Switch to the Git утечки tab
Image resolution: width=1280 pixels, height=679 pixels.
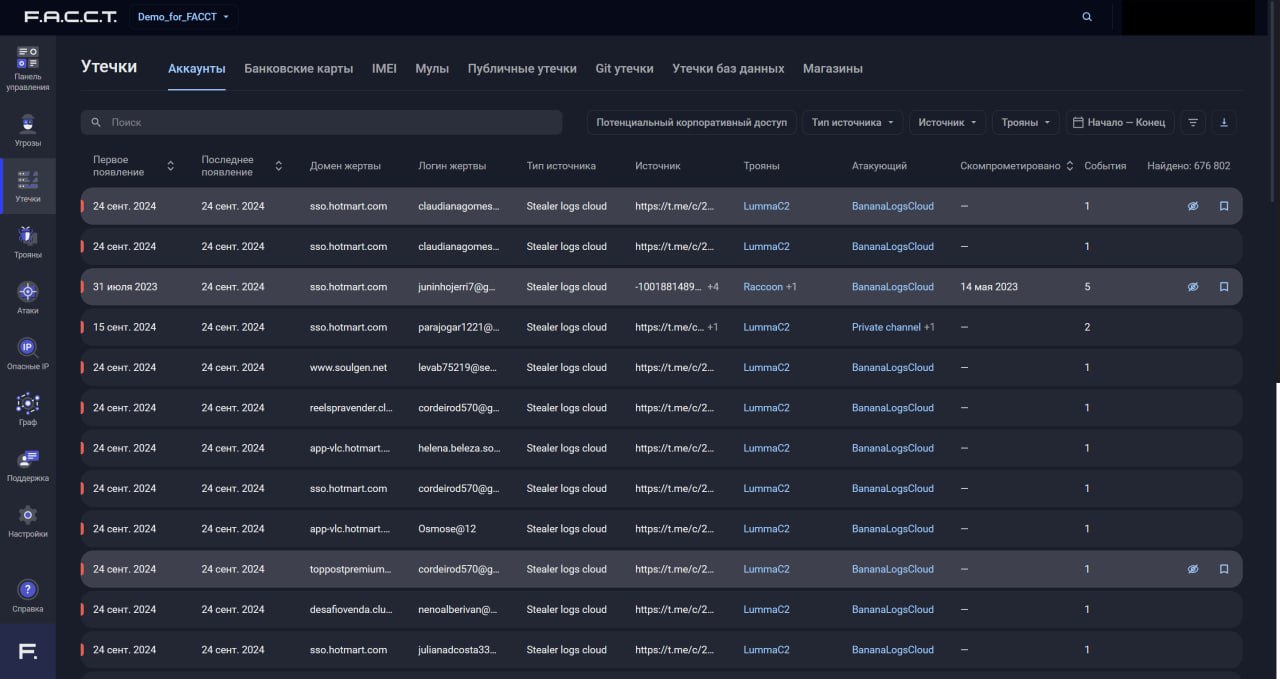(x=624, y=69)
